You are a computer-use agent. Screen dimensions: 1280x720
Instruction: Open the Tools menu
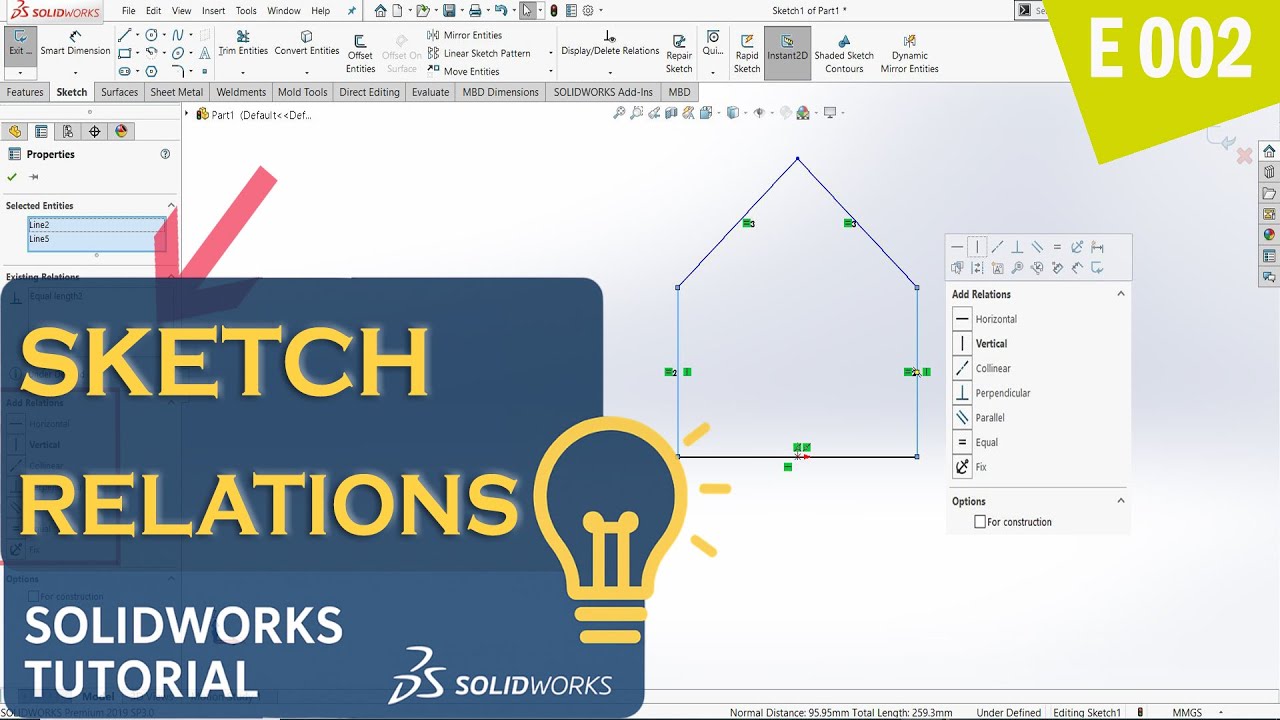(x=246, y=11)
